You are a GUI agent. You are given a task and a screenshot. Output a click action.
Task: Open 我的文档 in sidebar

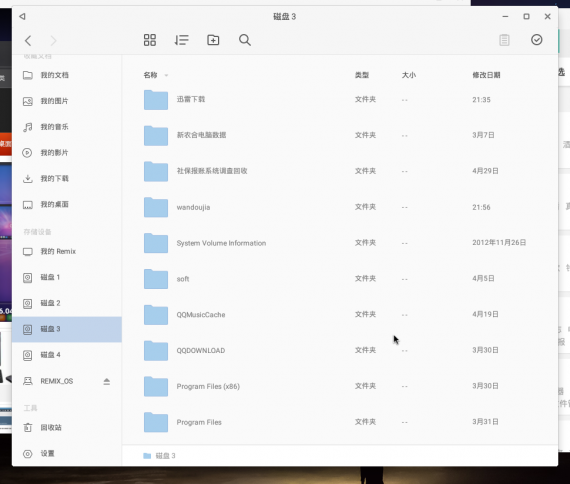tap(67, 75)
